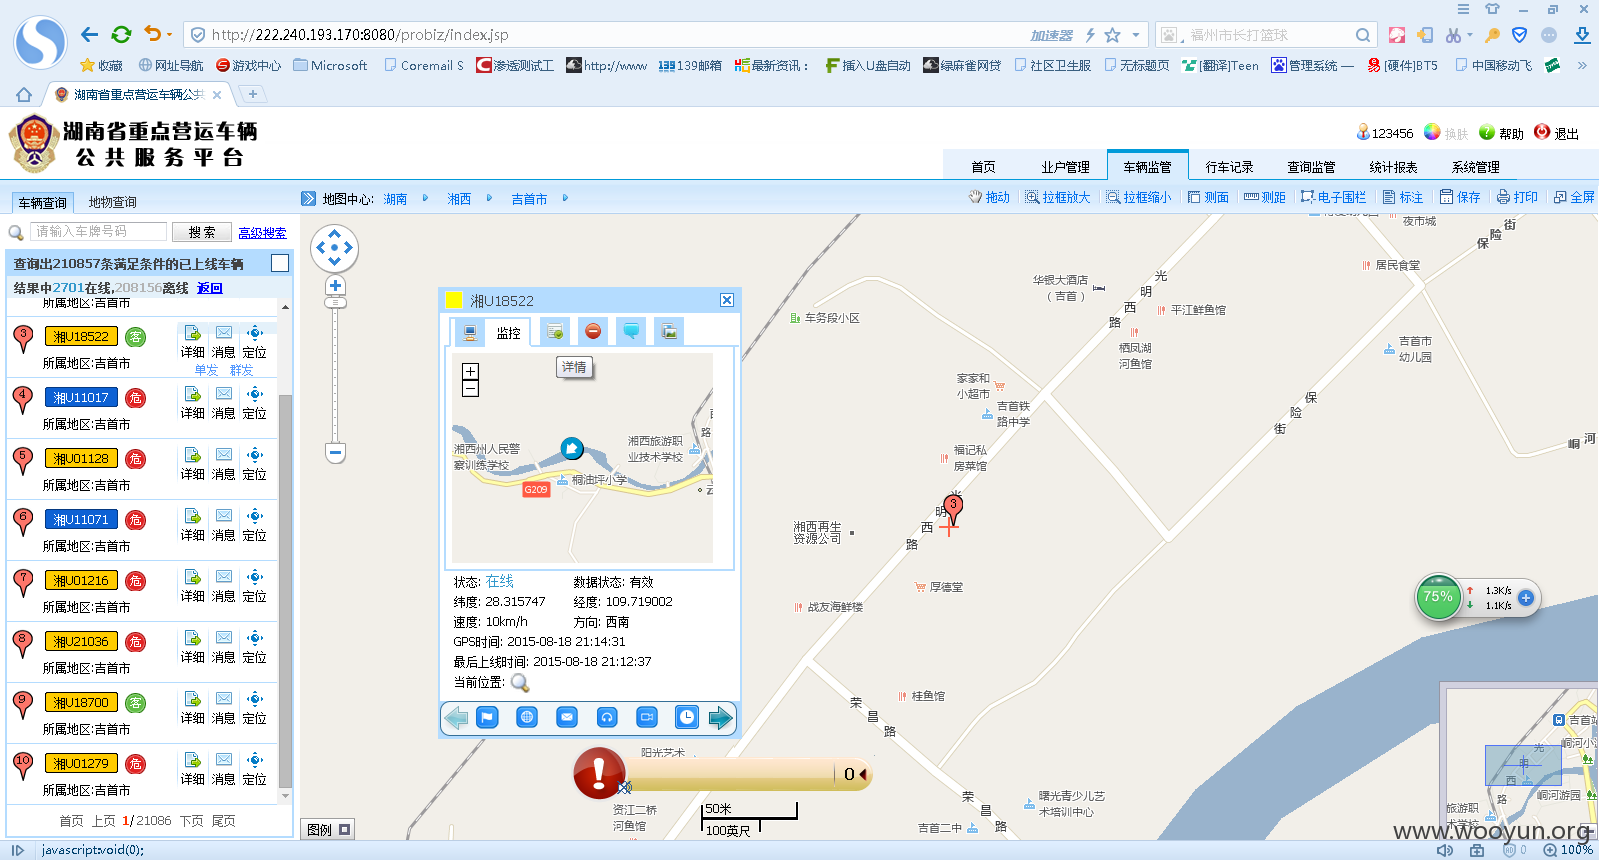Image resolution: width=1599 pixels, height=860 pixels.
Task: Click 群发 group send link
Action: [x=241, y=370]
